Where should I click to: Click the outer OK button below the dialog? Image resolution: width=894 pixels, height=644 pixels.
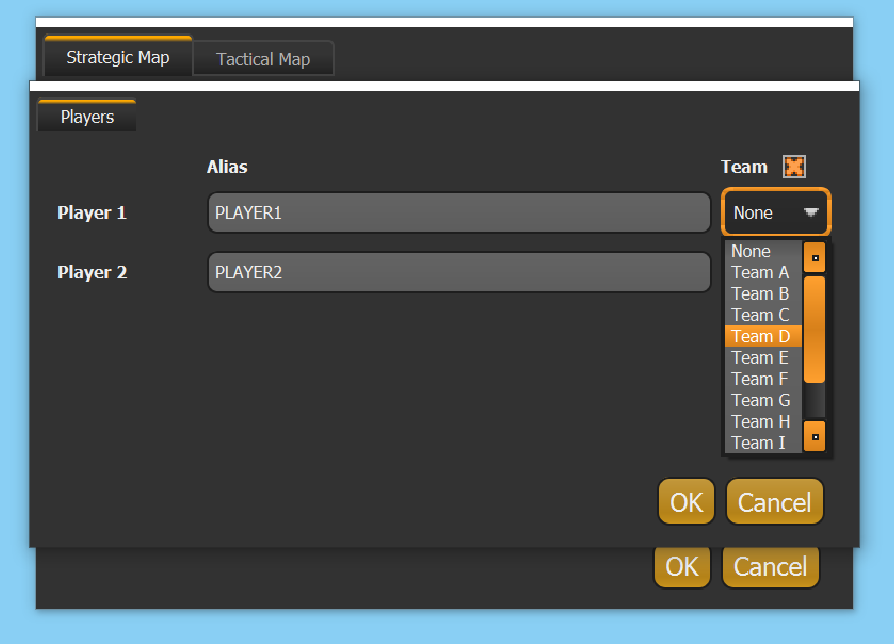[682, 566]
